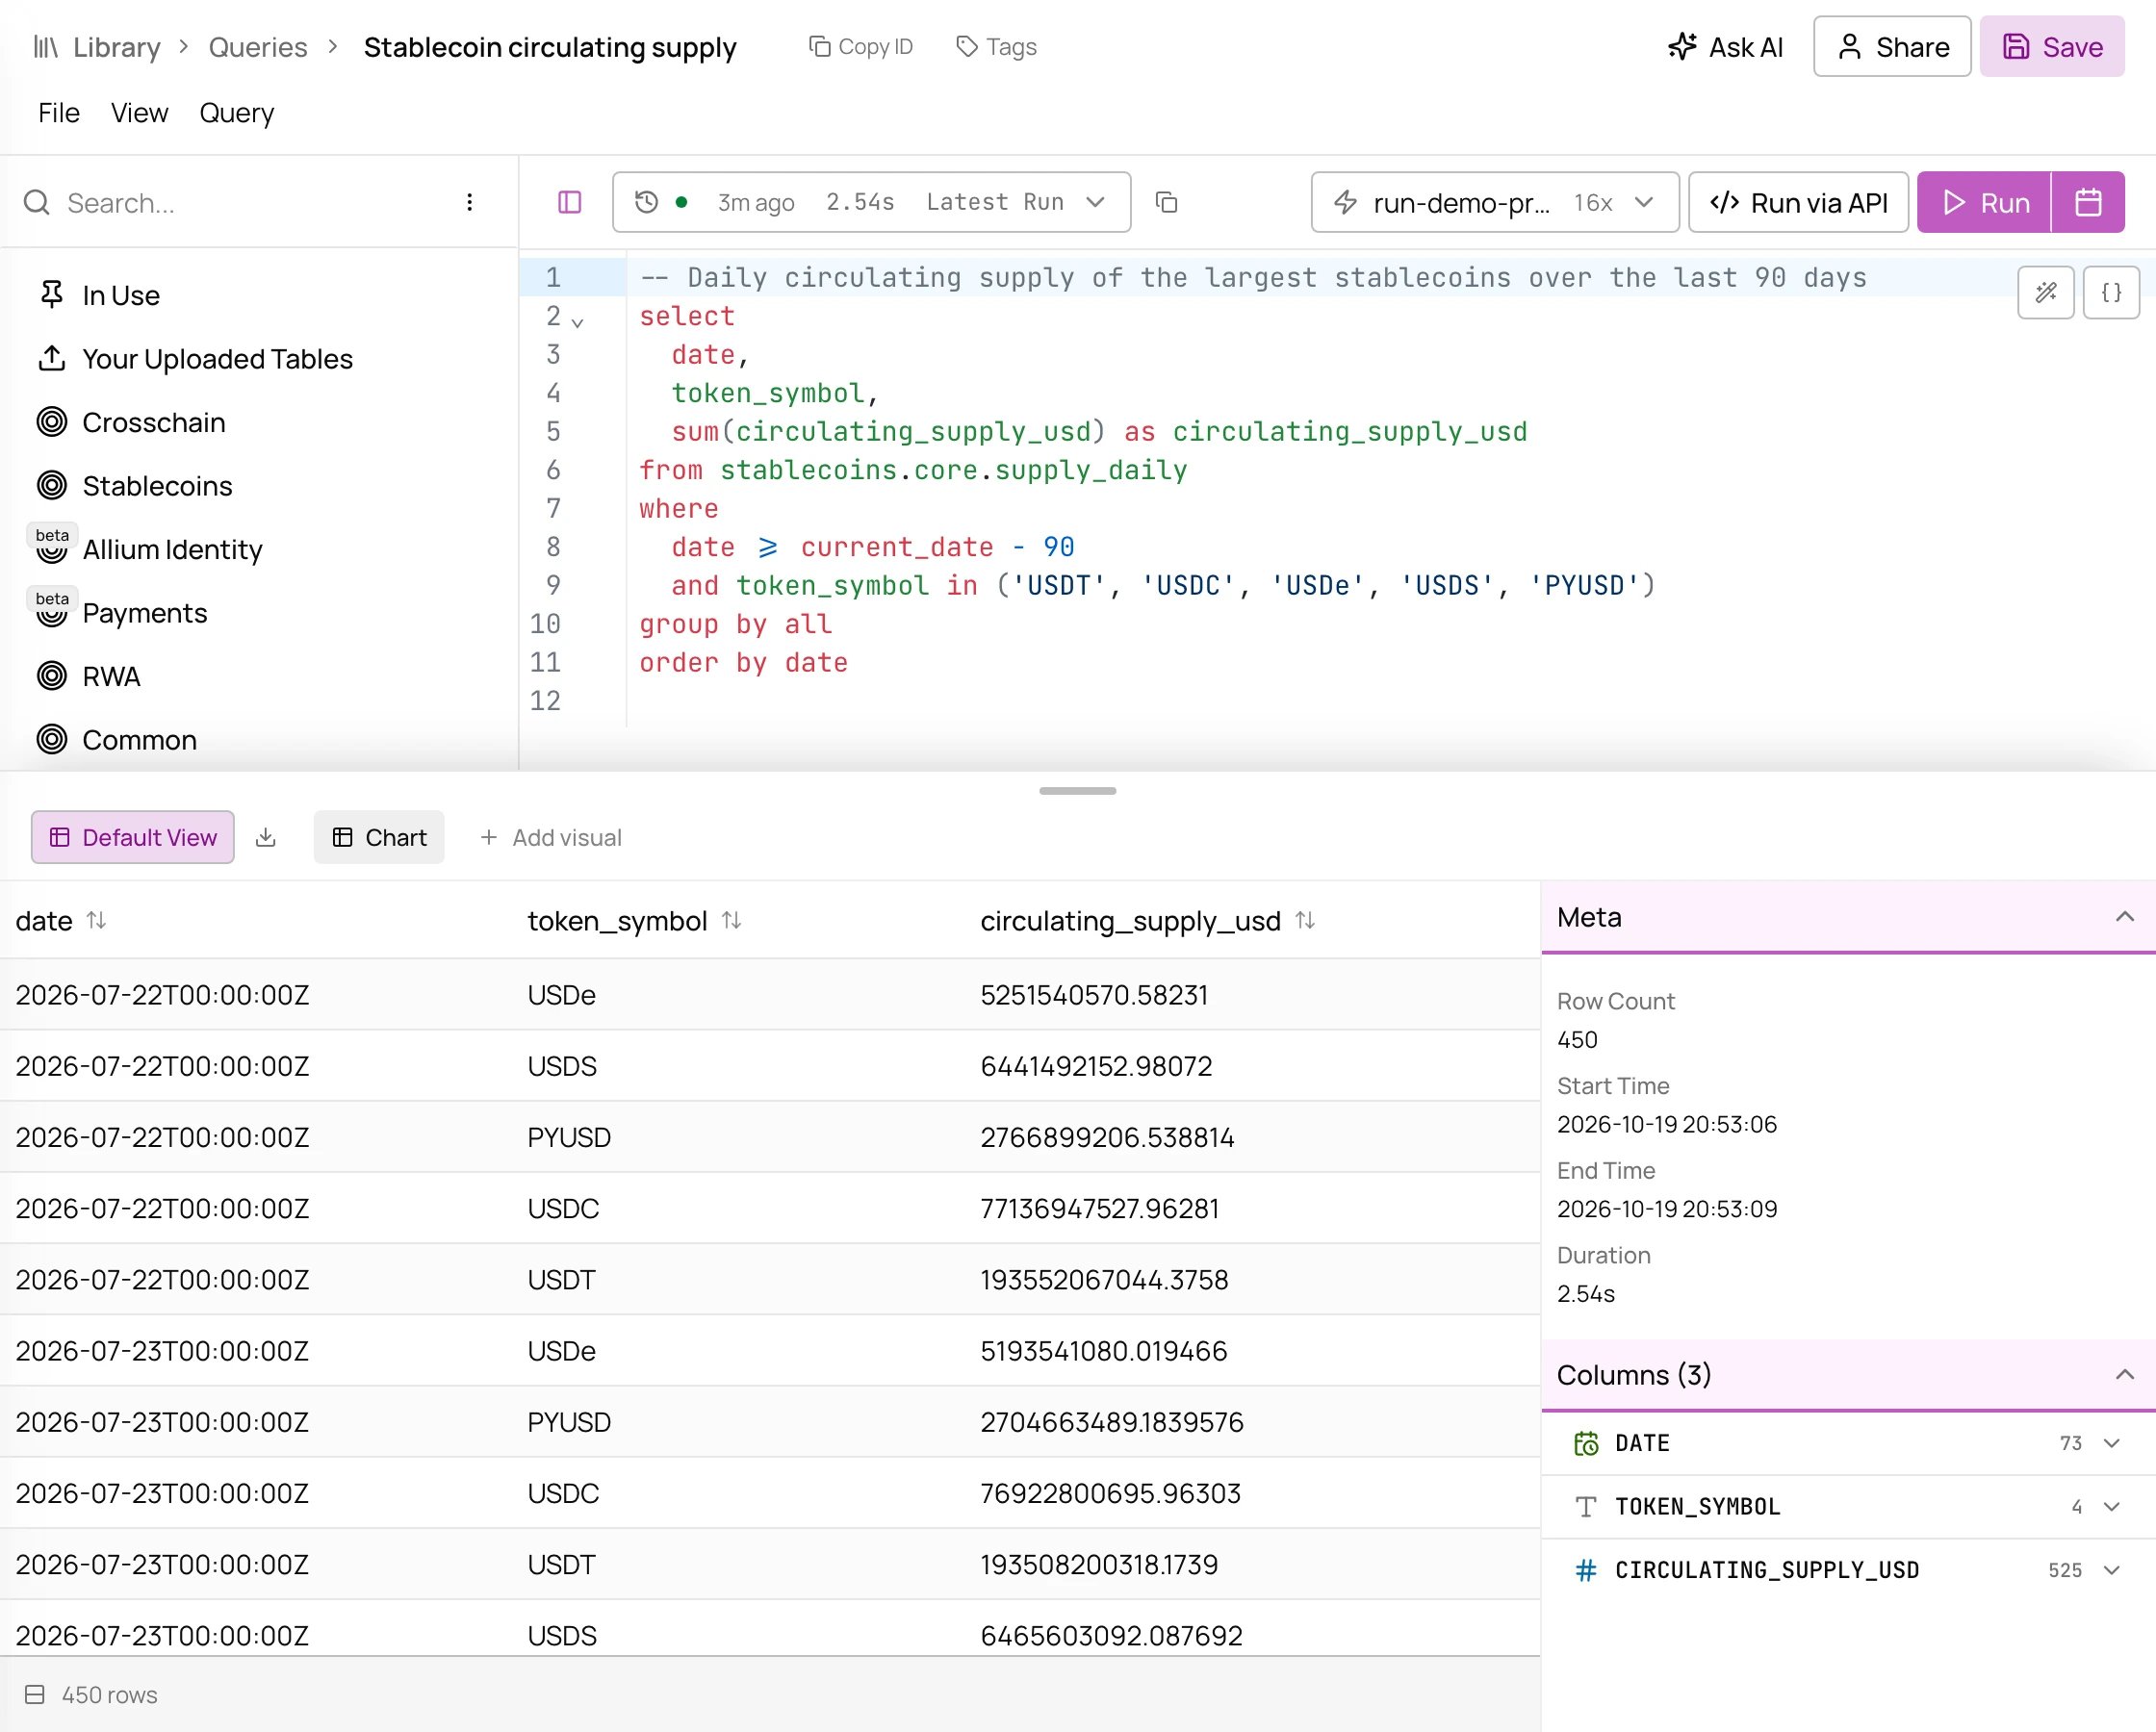Share this query
Viewport: 2156px width, 1732px height.
(1892, 47)
